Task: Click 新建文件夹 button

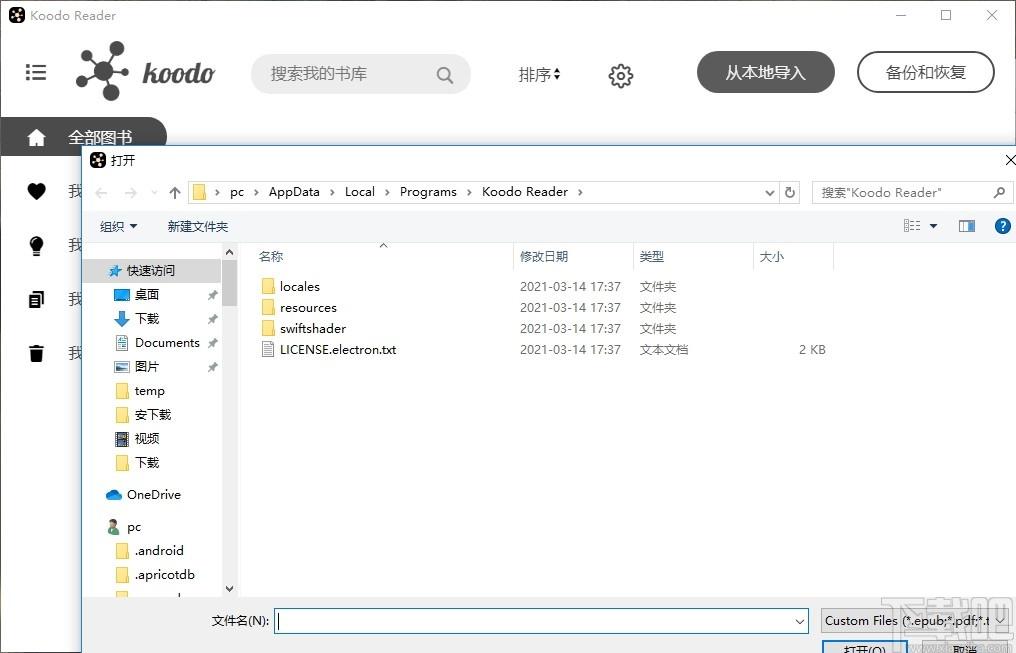Action: 198,226
